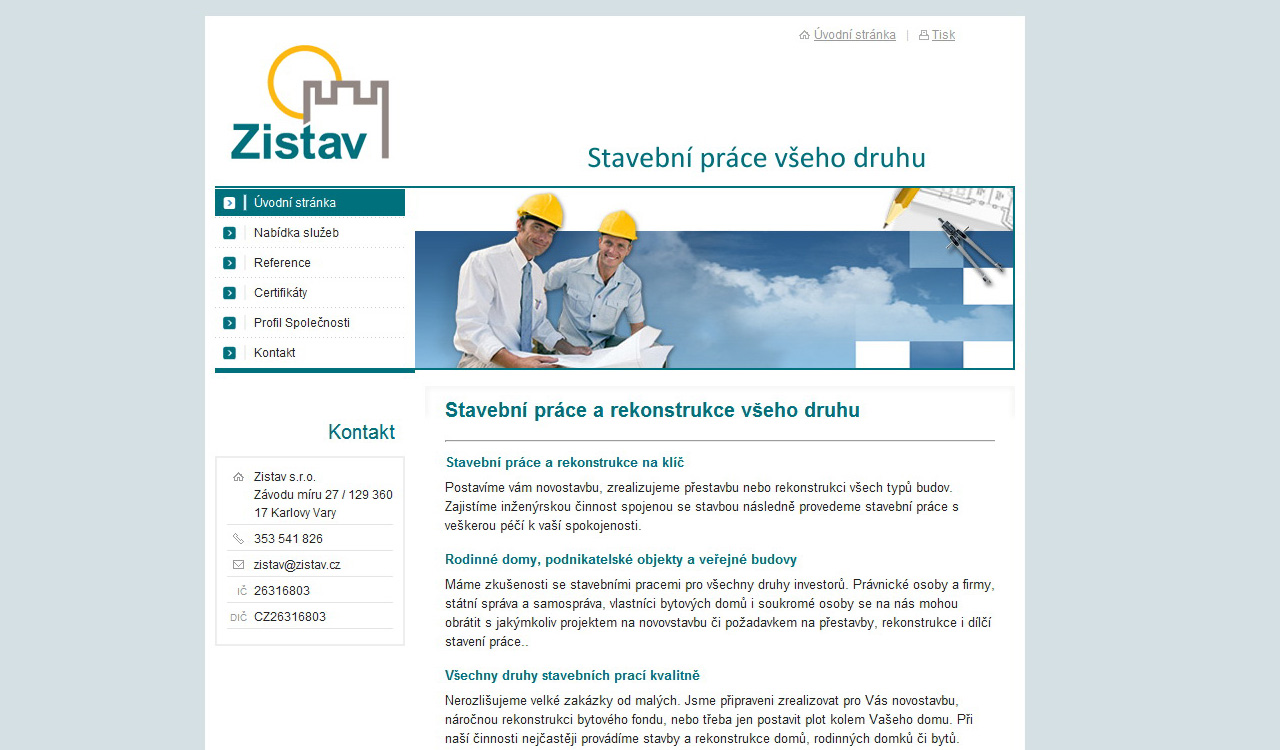
Task: Select Profil Společnosti from the menu
Action: tap(302, 323)
